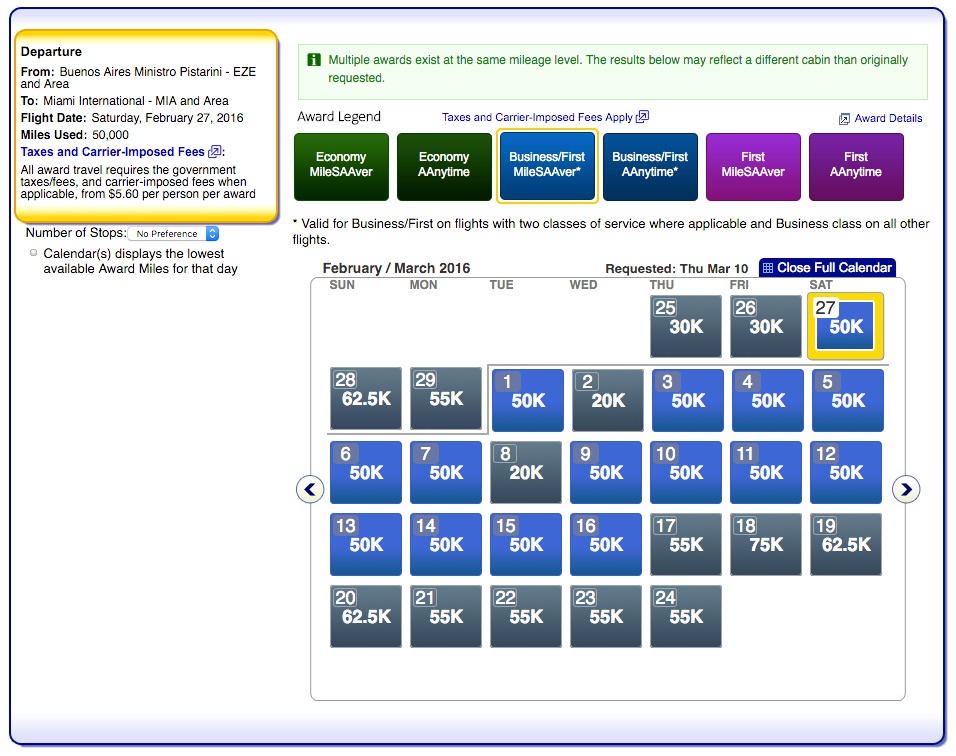956x756 pixels.
Task: Pick February 29 at 55K miles
Action: pos(446,399)
